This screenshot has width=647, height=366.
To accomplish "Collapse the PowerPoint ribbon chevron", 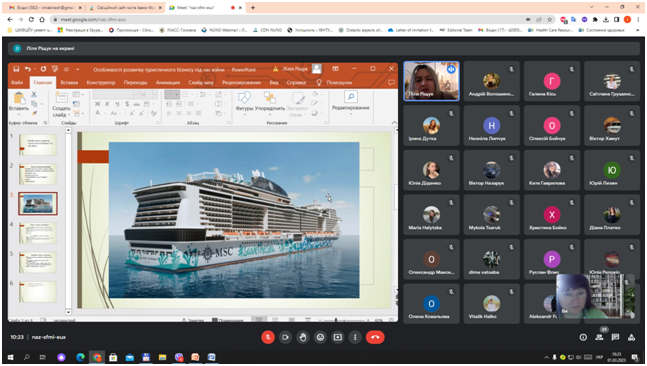I will coord(394,123).
